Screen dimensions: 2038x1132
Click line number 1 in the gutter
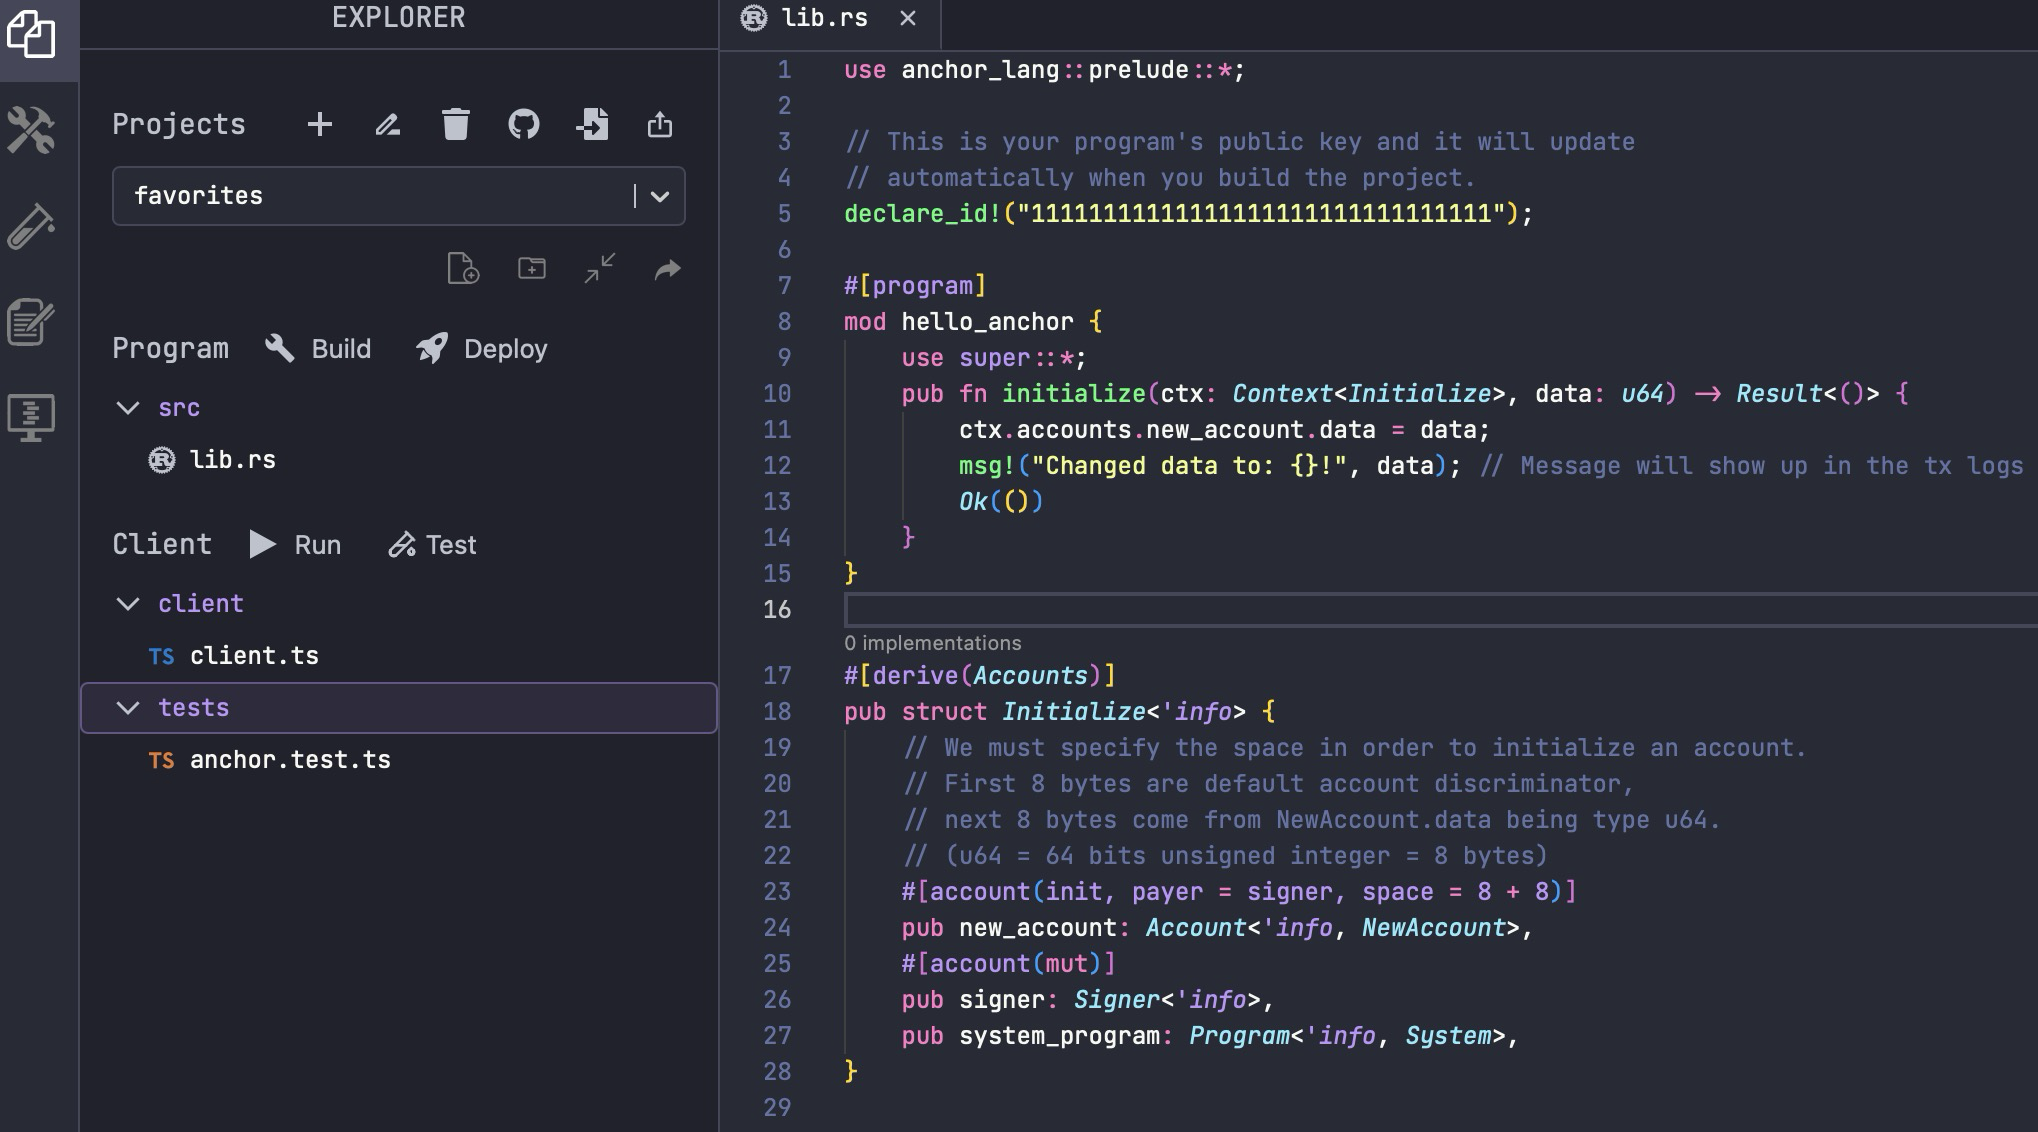[x=784, y=70]
